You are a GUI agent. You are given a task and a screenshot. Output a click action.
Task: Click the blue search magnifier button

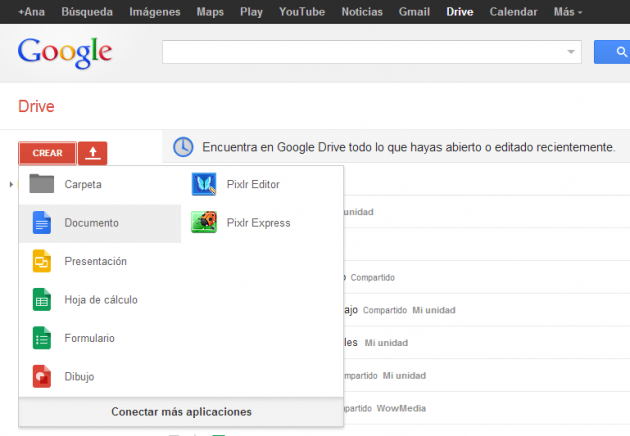612,52
